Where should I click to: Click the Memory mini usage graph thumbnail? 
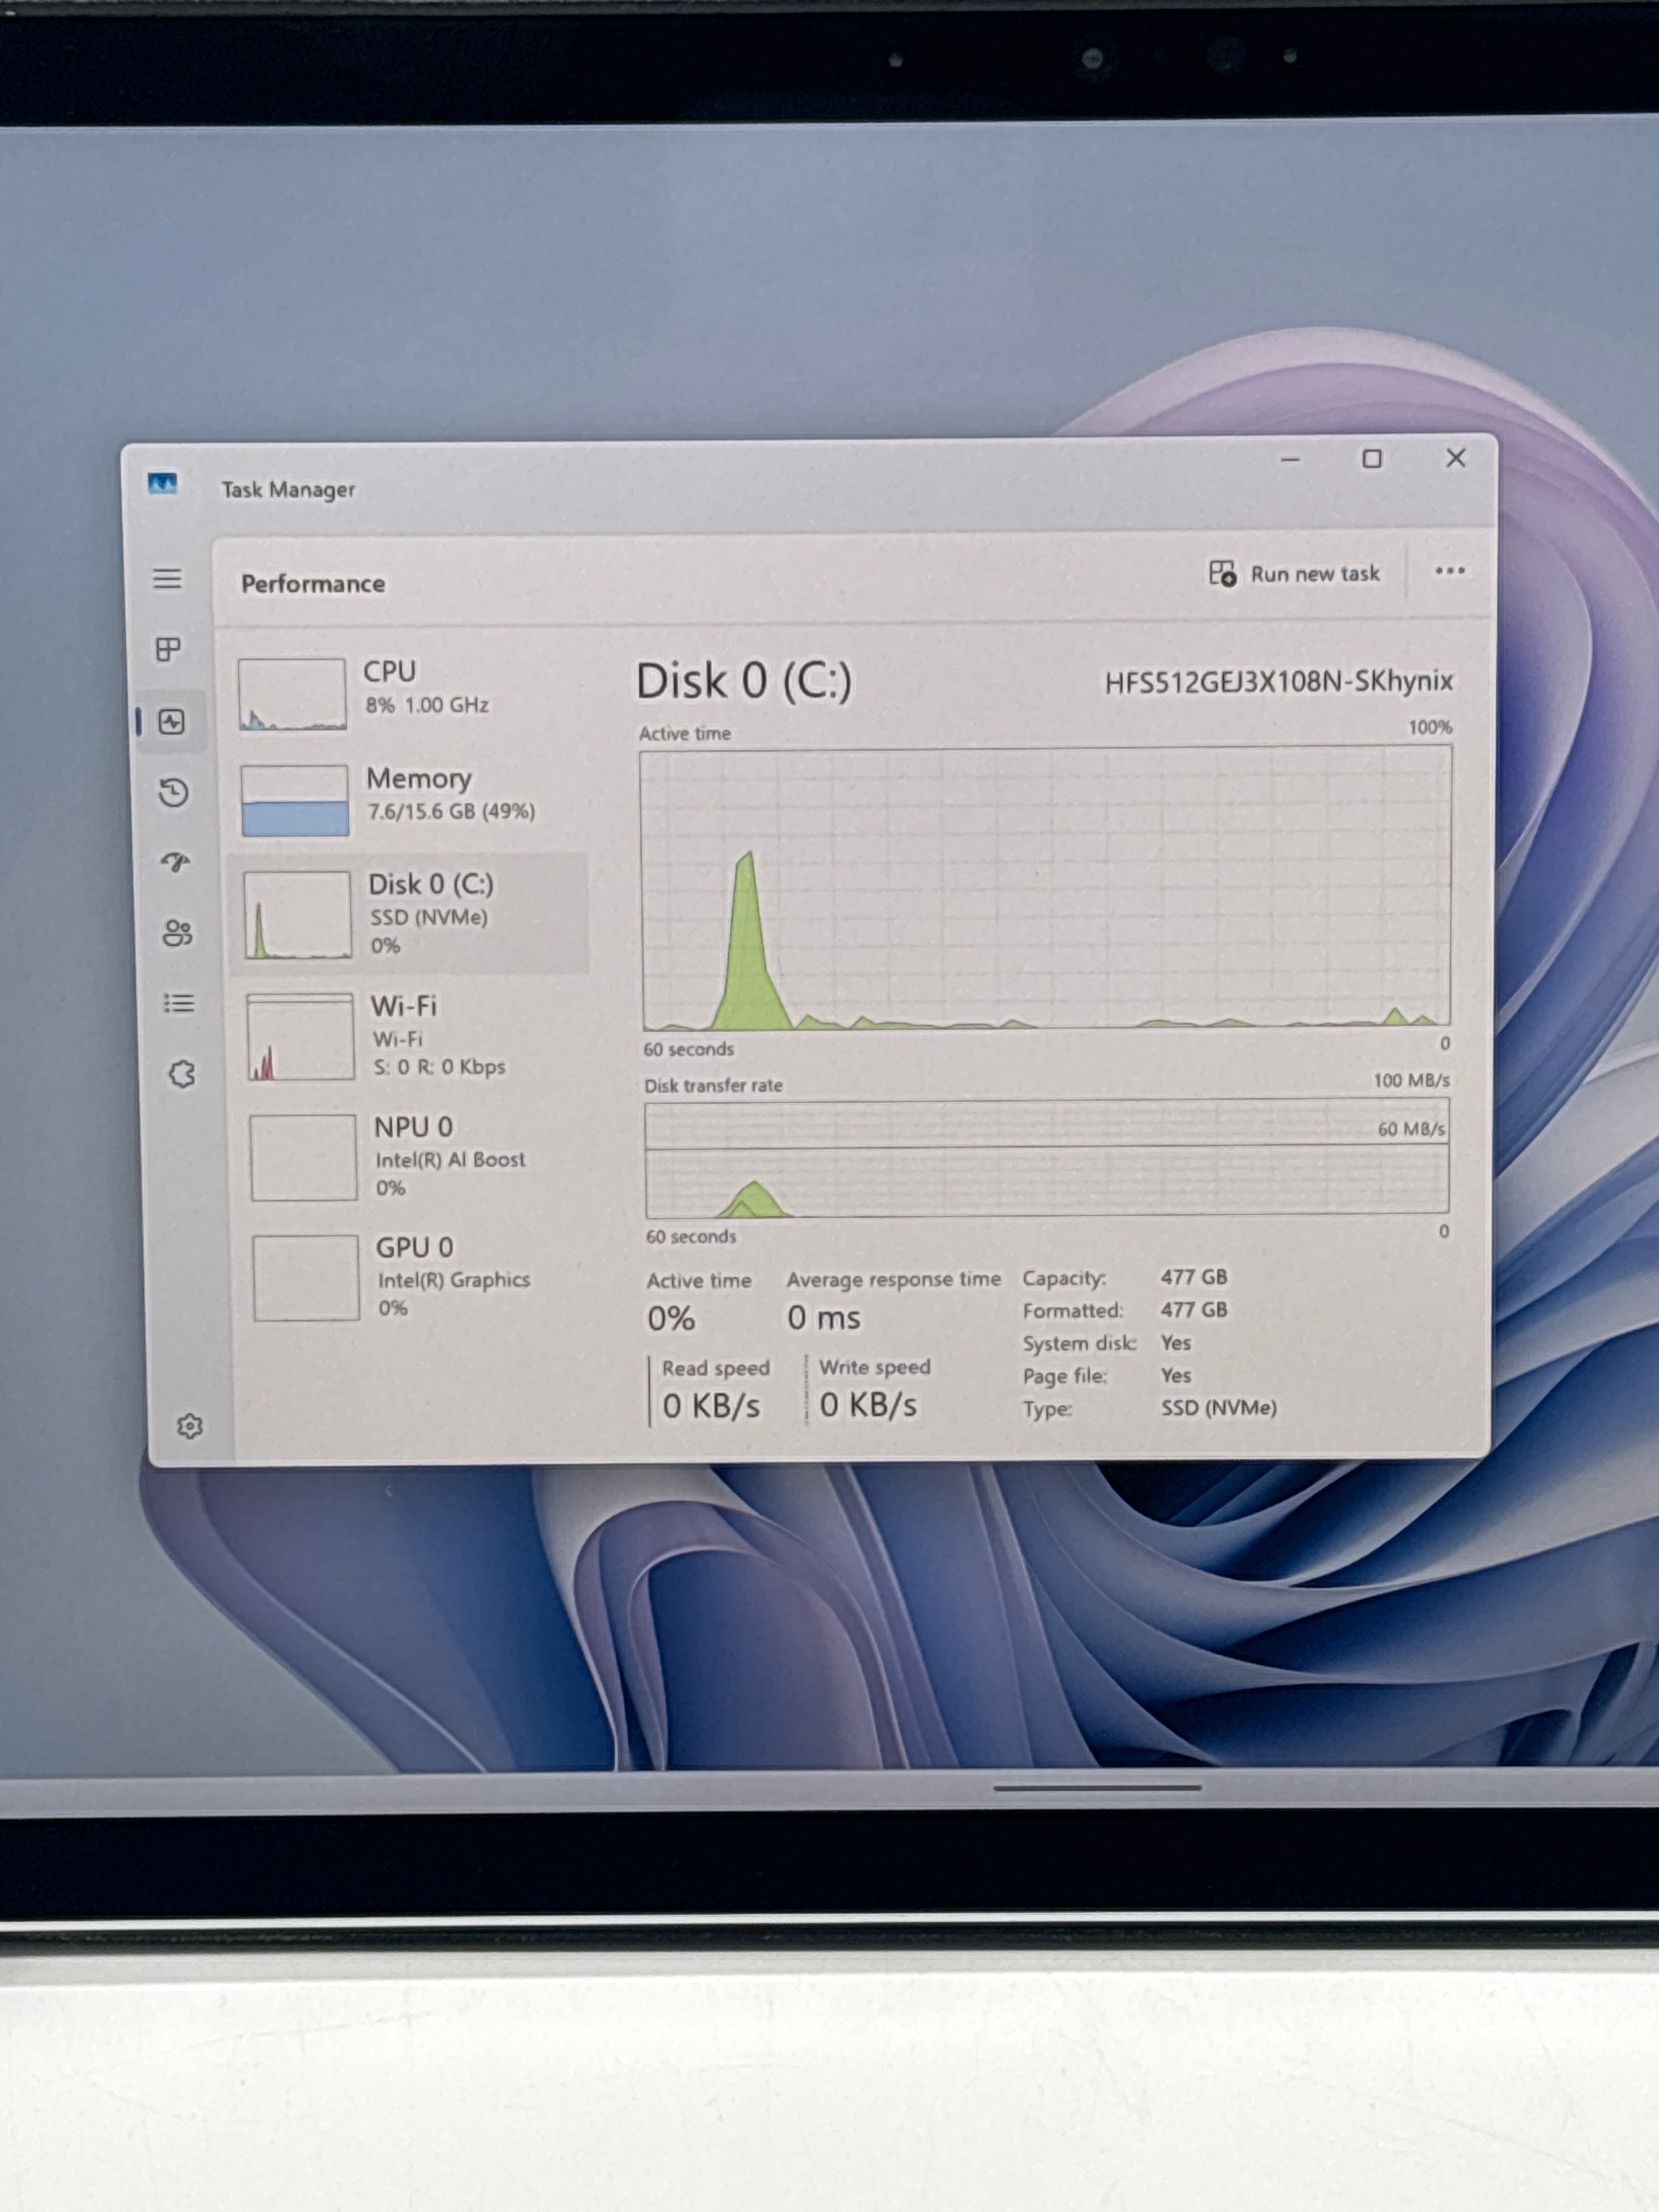[295, 800]
